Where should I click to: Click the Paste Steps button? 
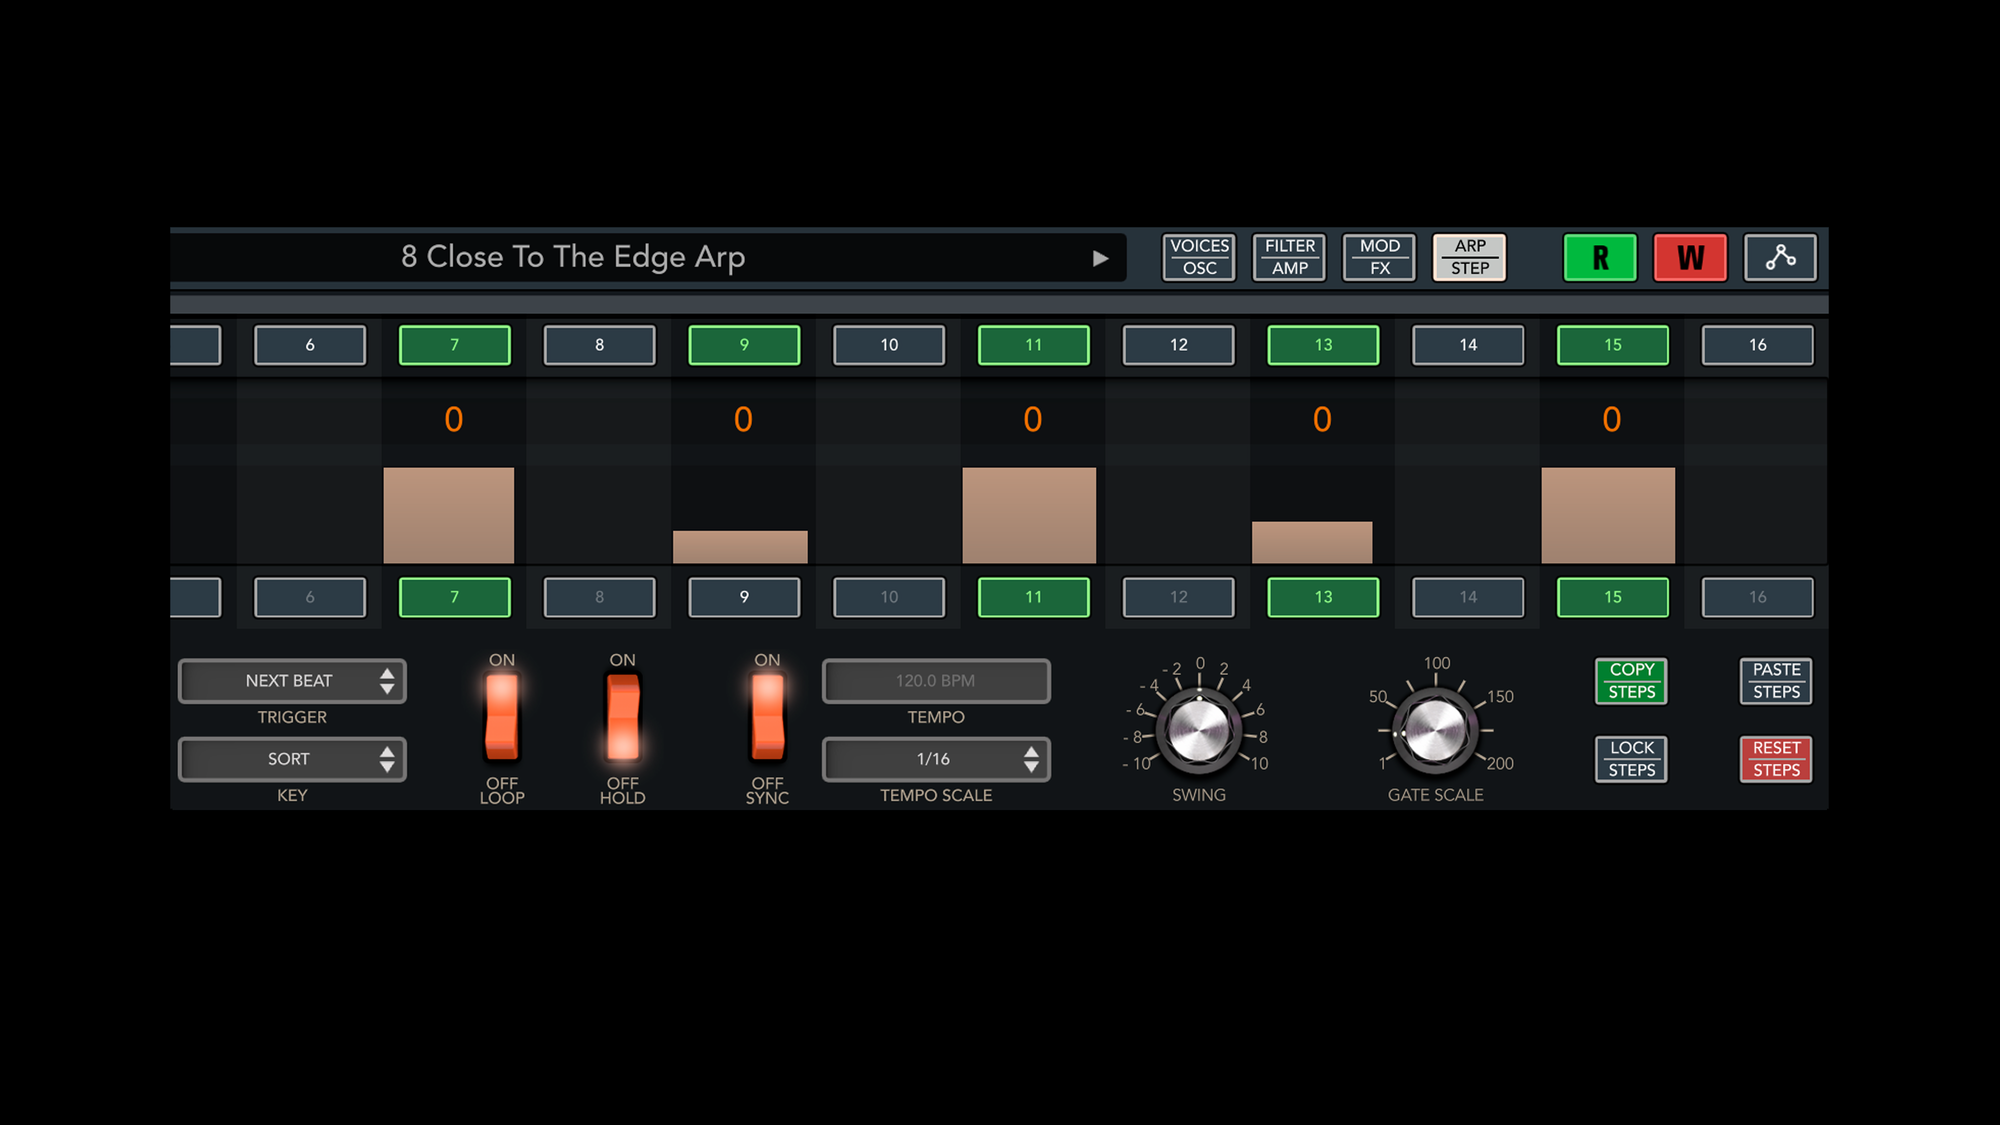click(x=1776, y=681)
